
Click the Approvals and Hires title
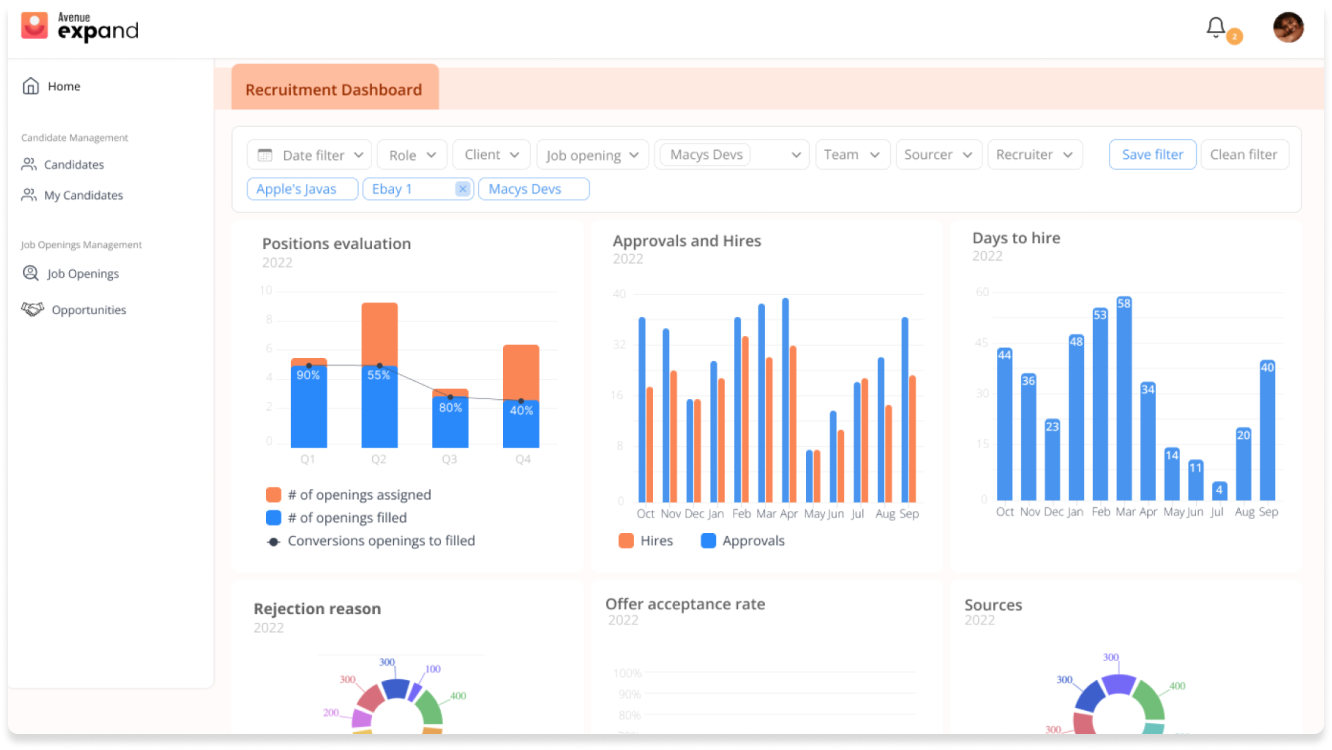(687, 241)
